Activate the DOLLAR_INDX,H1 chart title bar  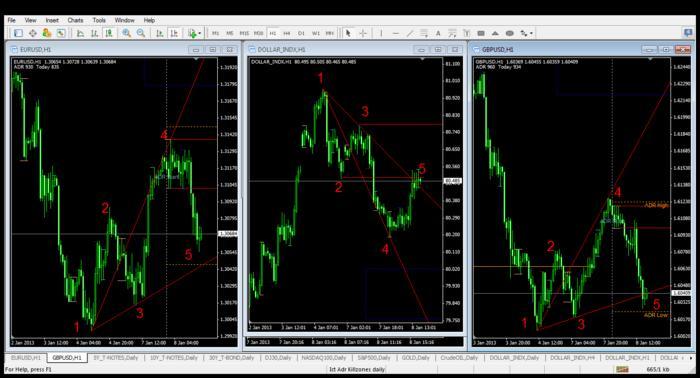(x=355, y=49)
